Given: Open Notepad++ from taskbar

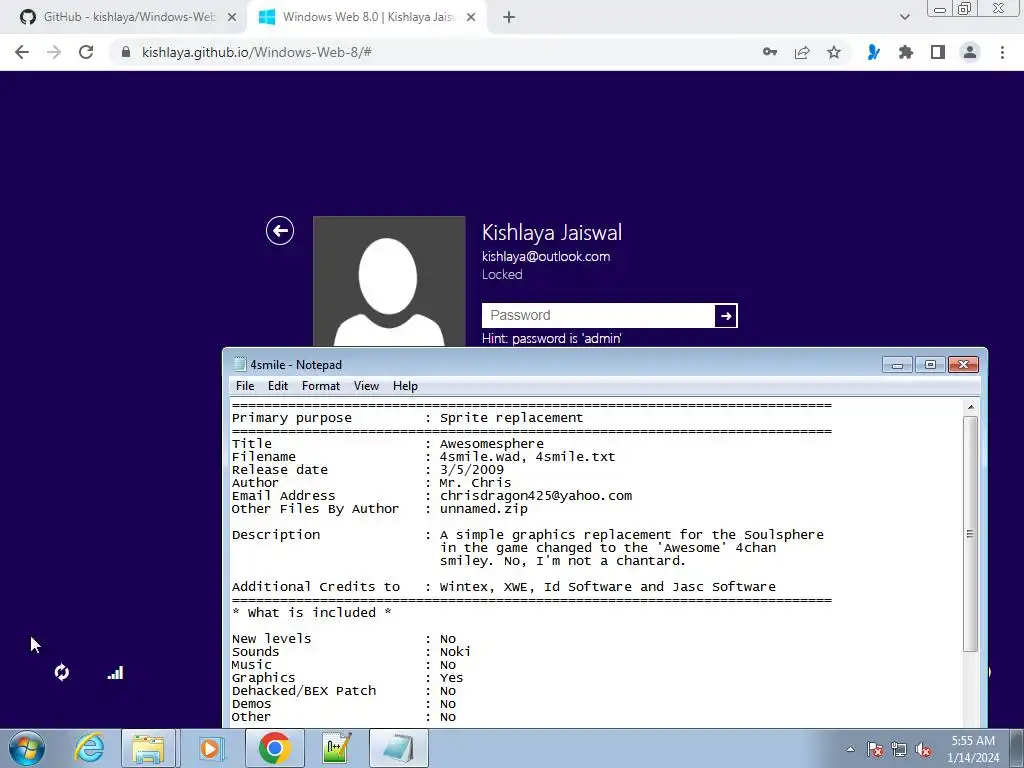Looking at the screenshot, I should [x=336, y=748].
